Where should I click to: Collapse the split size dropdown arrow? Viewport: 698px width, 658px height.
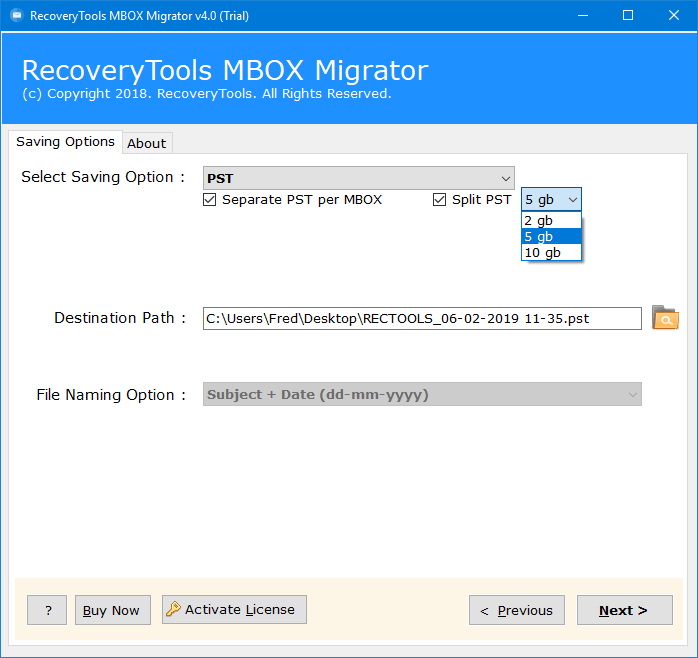572,200
